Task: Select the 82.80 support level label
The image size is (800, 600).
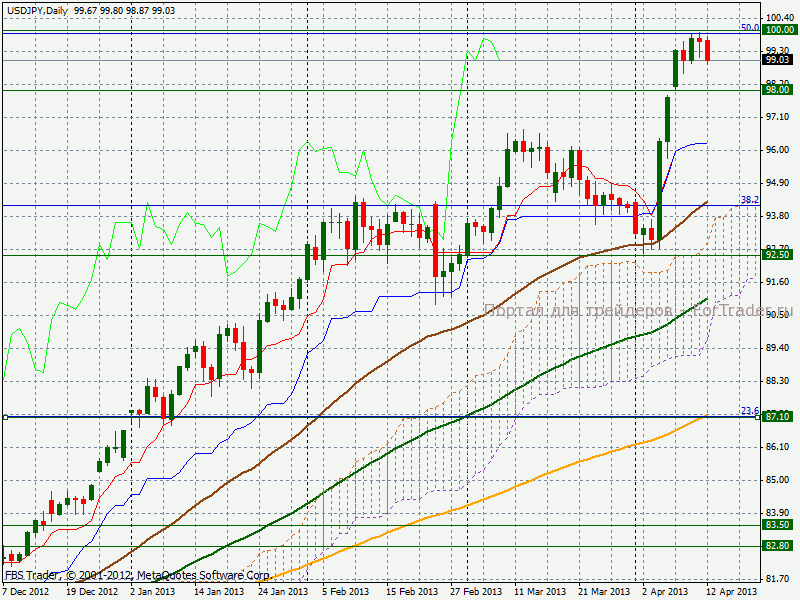Action: tap(778, 546)
